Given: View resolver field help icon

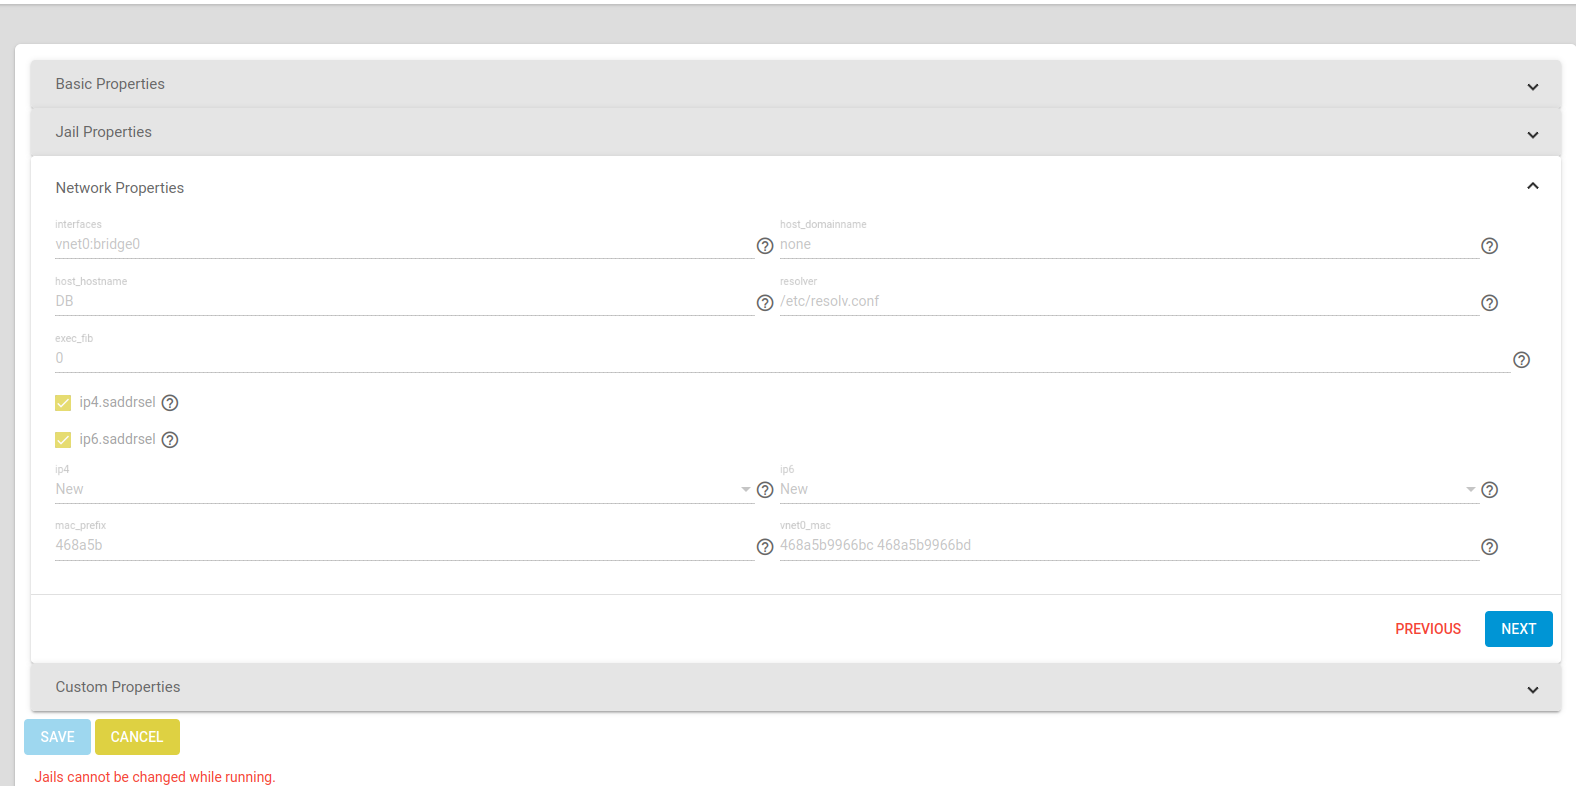Looking at the screenshot, I should pyautogui.click(x=1489, y=303).
